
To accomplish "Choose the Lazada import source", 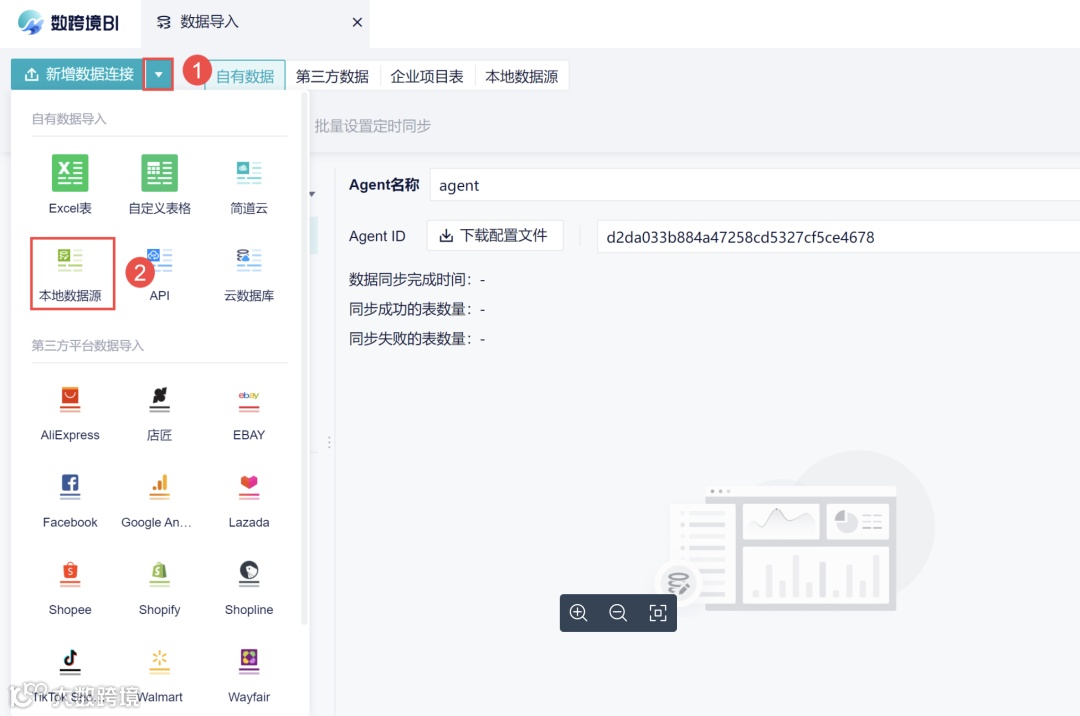I will 248,500.
